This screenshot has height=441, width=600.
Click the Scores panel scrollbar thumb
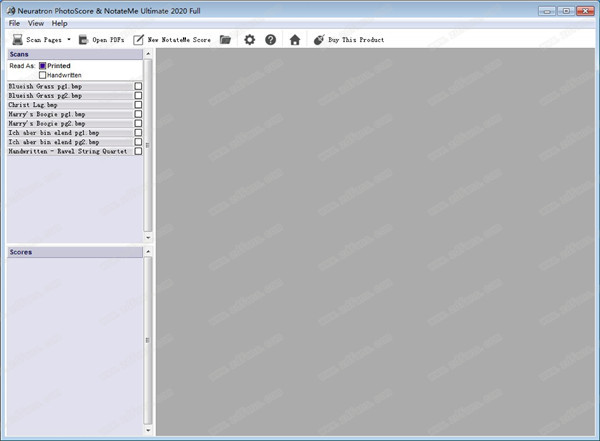[148, 341]
